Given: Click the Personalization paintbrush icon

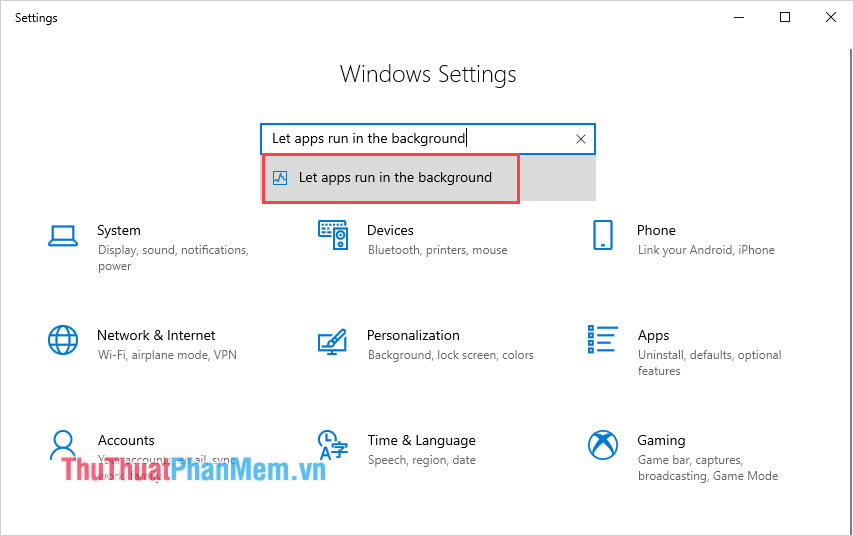Looking at the screenshot, I should click(x=332, y=342).
